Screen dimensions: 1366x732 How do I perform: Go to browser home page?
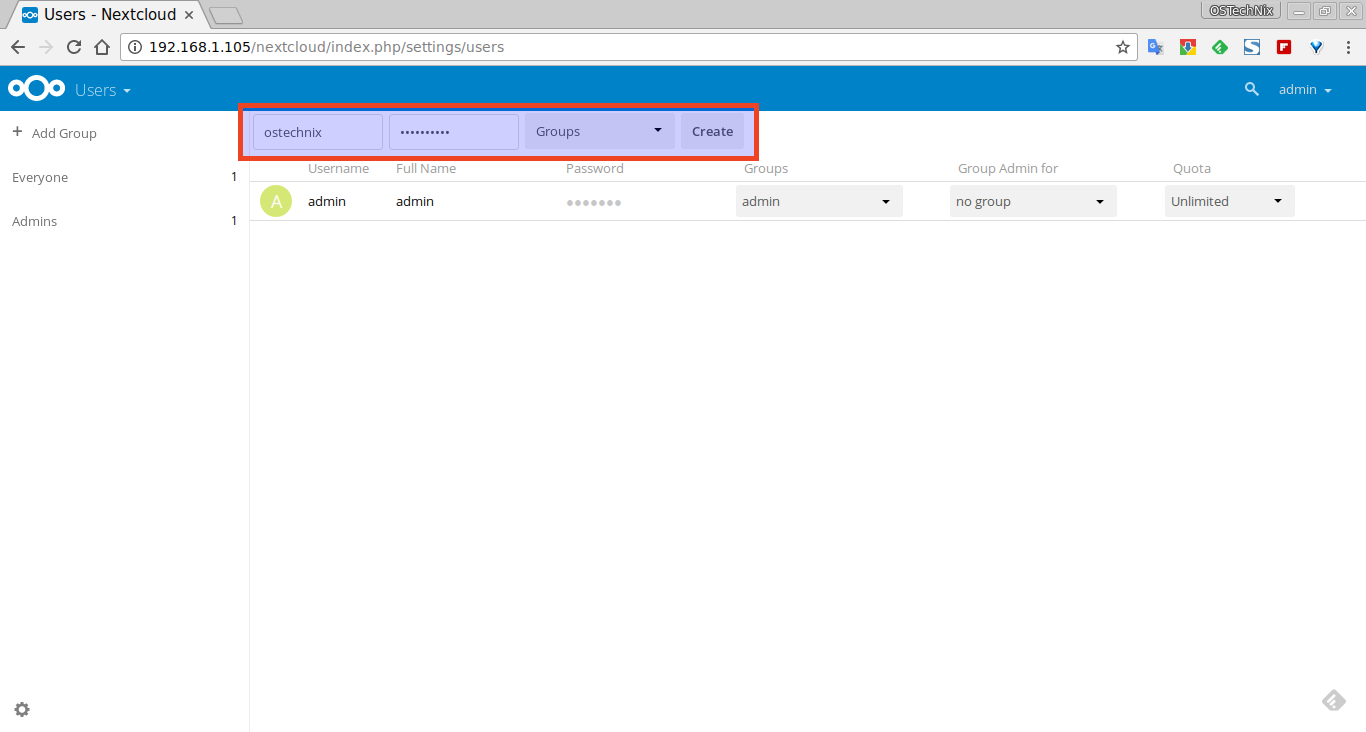[101, 47]
